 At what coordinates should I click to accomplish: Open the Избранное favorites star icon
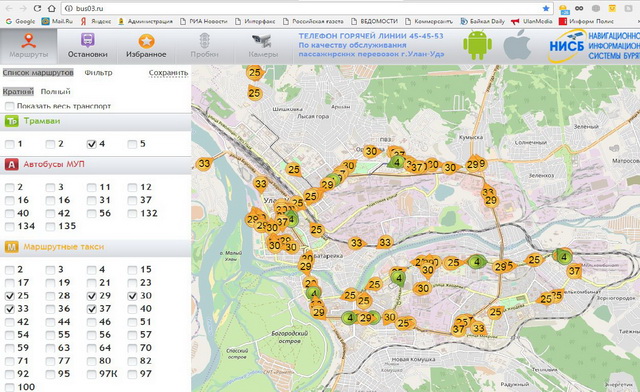146,41
